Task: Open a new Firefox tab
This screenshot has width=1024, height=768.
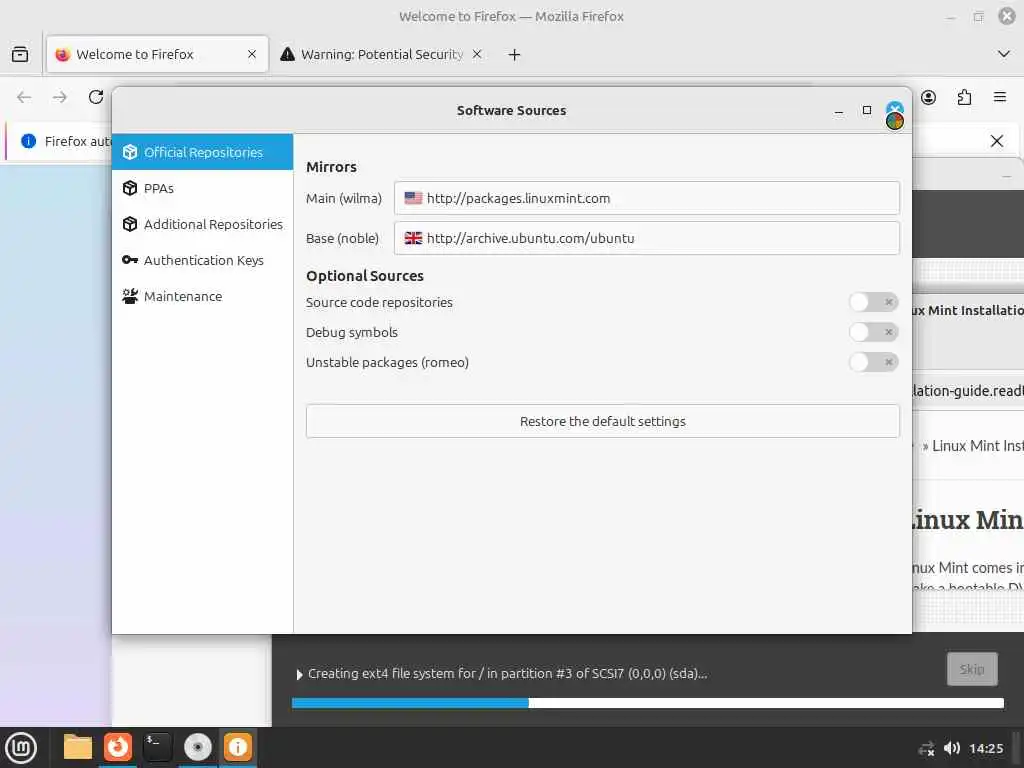Action: 515,55
